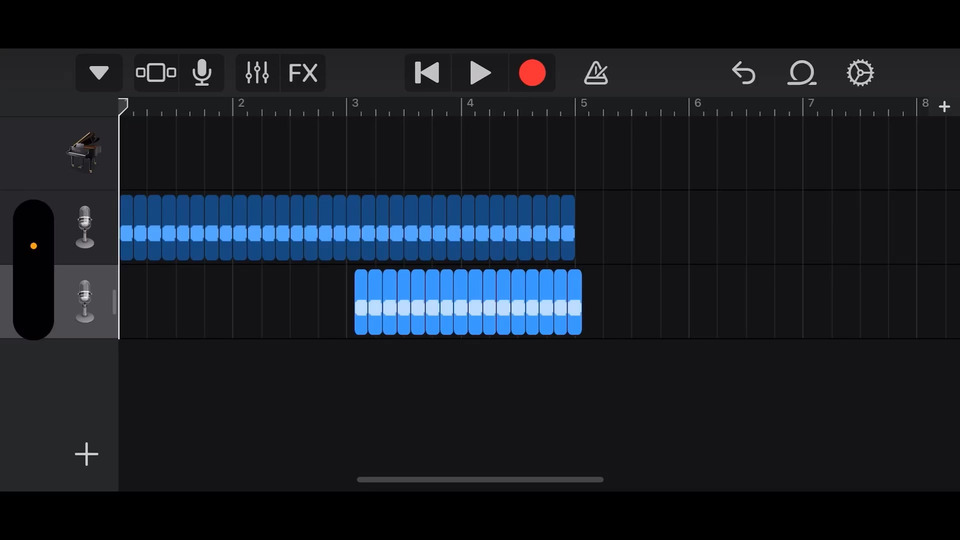Image resolution: width=960 pixels, height=540 pixels.
Task: Open the browser dropdown triangle
Action: point(99,73)
